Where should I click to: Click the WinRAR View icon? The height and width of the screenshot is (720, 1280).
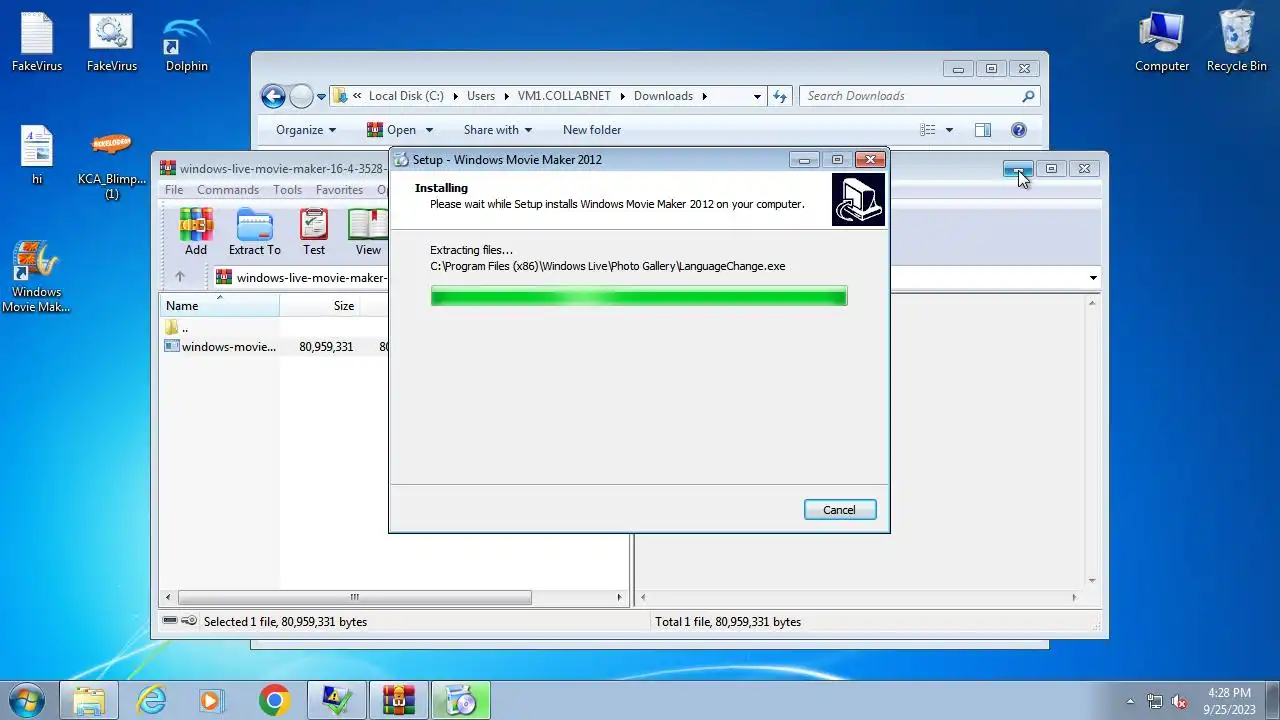(367, 232)
